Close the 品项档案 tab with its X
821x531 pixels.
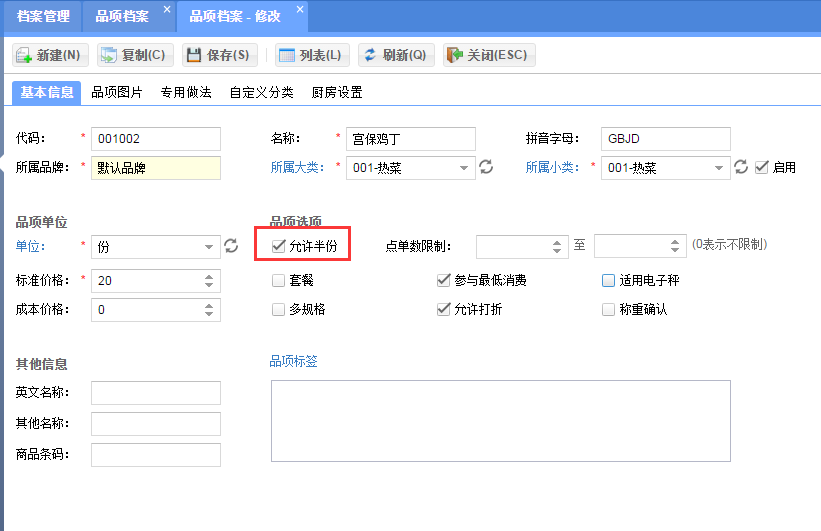pos(167,9)
